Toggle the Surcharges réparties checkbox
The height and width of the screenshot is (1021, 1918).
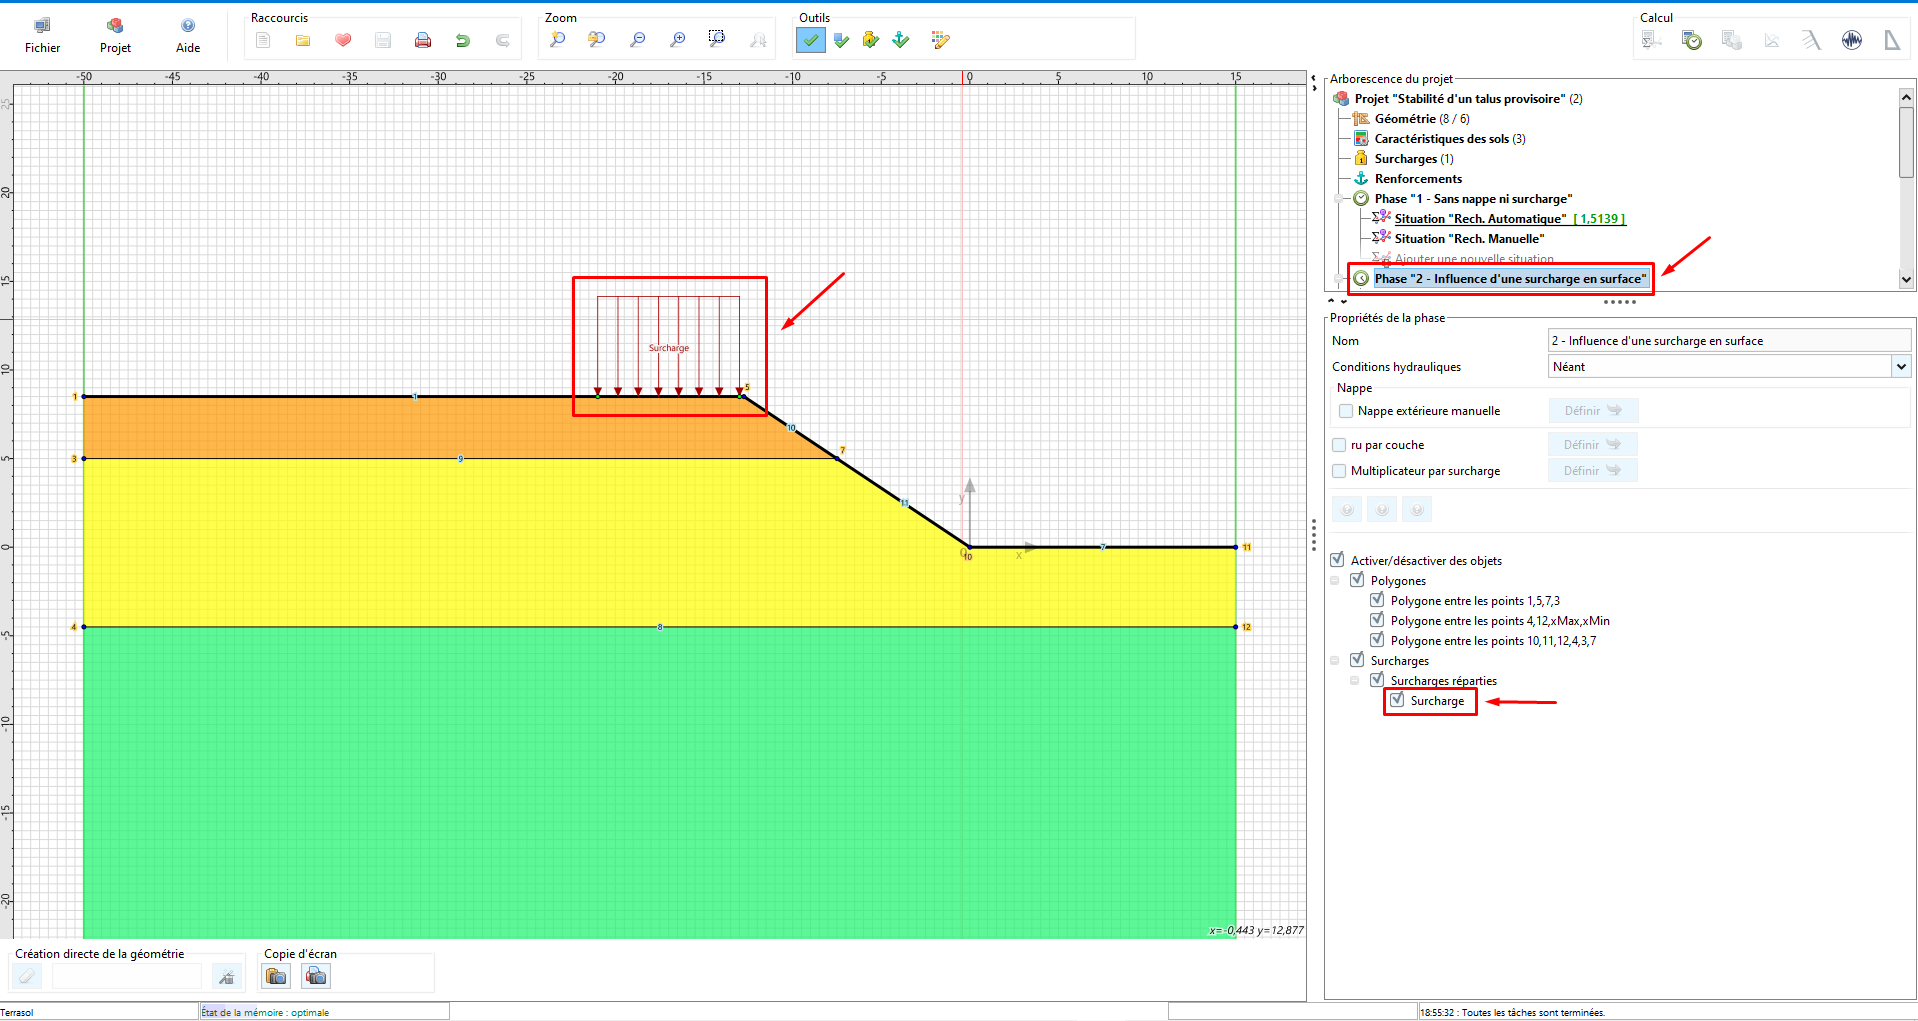1378,680
